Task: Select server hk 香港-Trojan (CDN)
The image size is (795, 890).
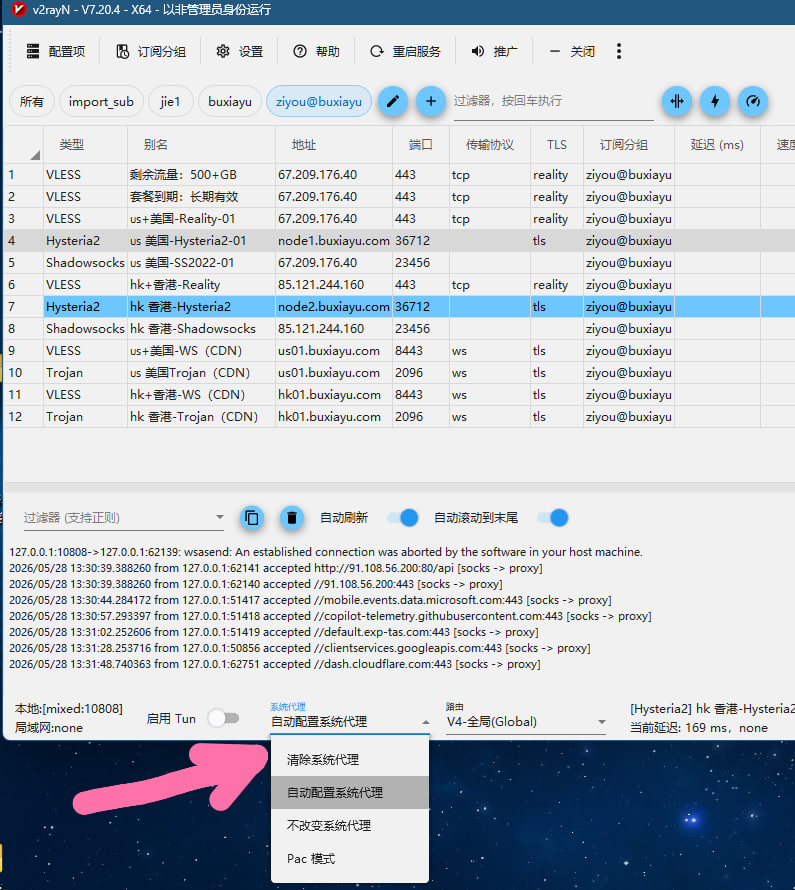Action: tap(399, 417)
